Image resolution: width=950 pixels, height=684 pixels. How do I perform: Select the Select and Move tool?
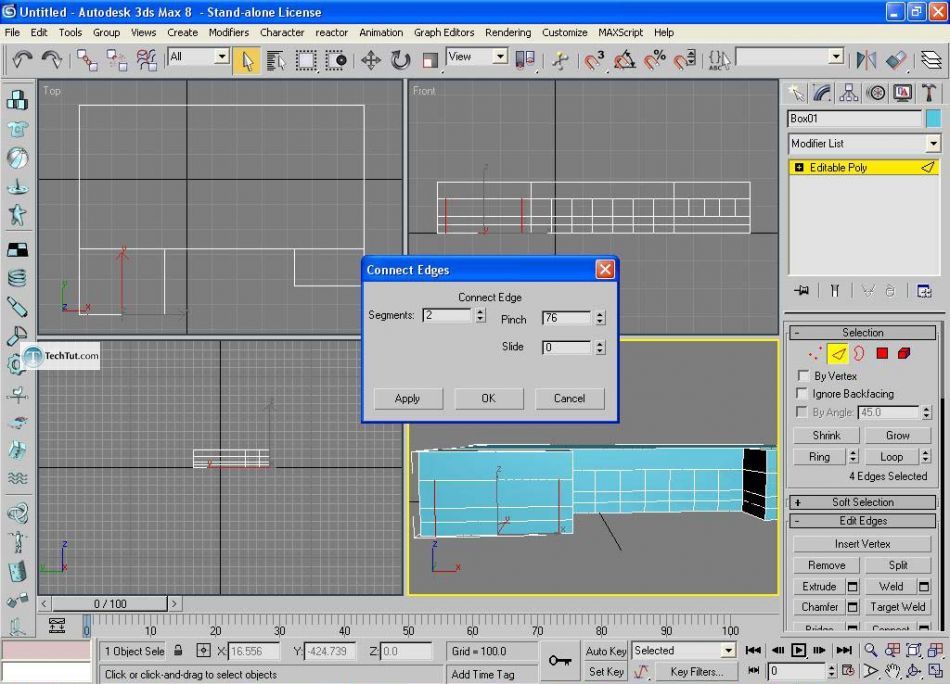(x=371, y=61)
